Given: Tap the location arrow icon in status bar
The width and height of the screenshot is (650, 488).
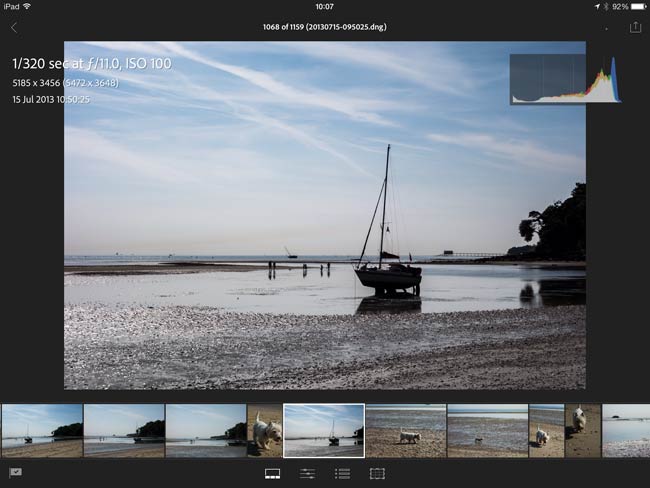Looking at the screenshot, I should coord(597,7).
